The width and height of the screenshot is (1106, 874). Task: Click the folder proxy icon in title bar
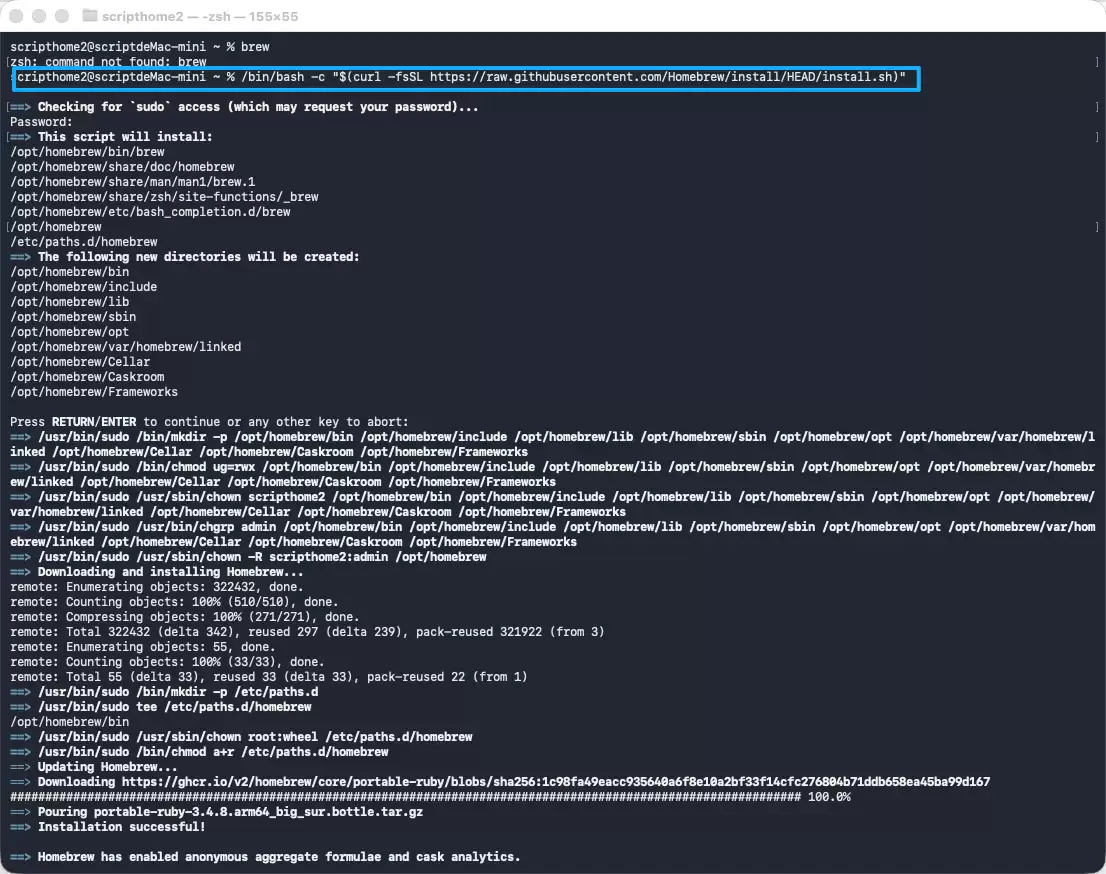coord(90,16)
